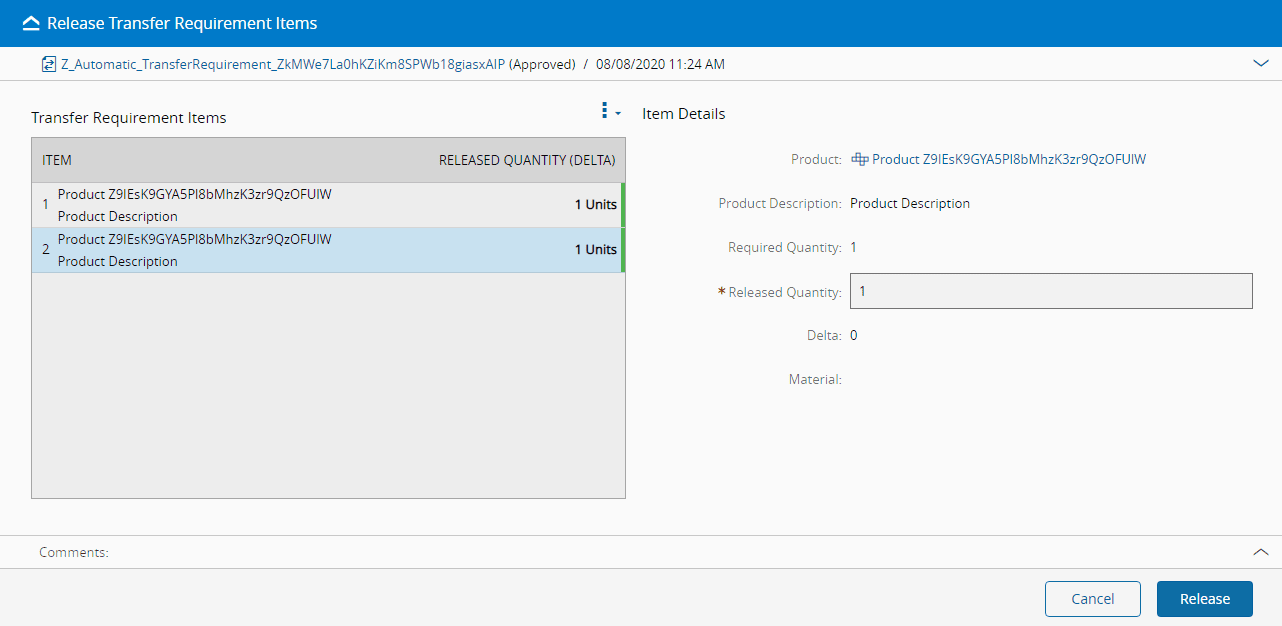Click the green status bar on row 2

click(x=623, y=250)
